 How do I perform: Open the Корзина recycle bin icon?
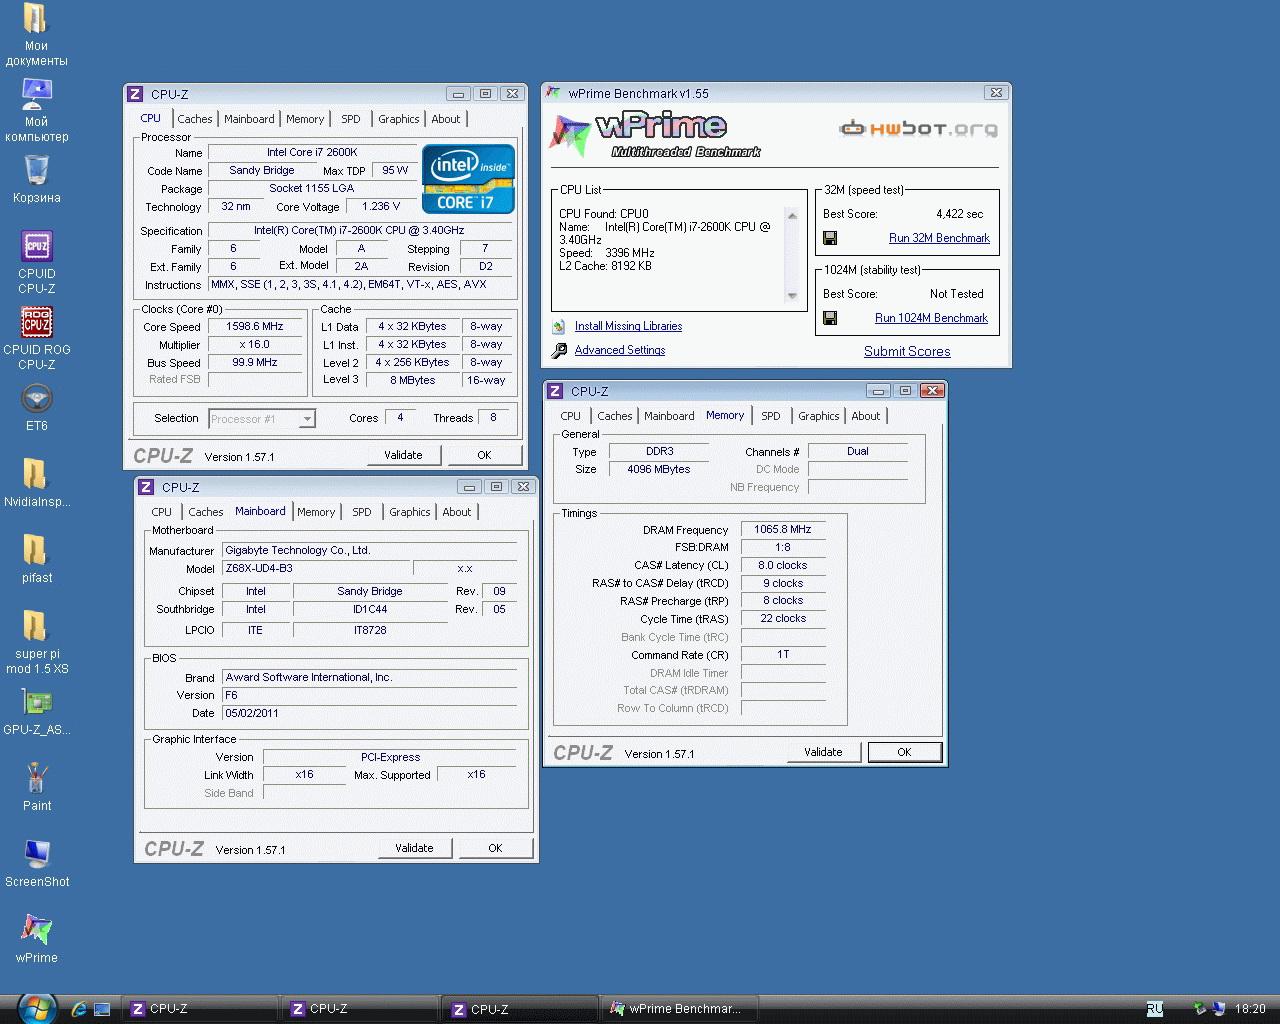click(x=36, y=179)
